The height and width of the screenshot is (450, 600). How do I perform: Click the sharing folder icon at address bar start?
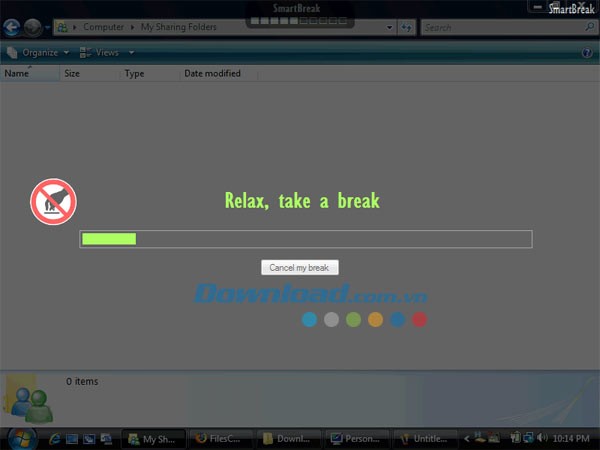pyautogui.click(x=62, y=27)
